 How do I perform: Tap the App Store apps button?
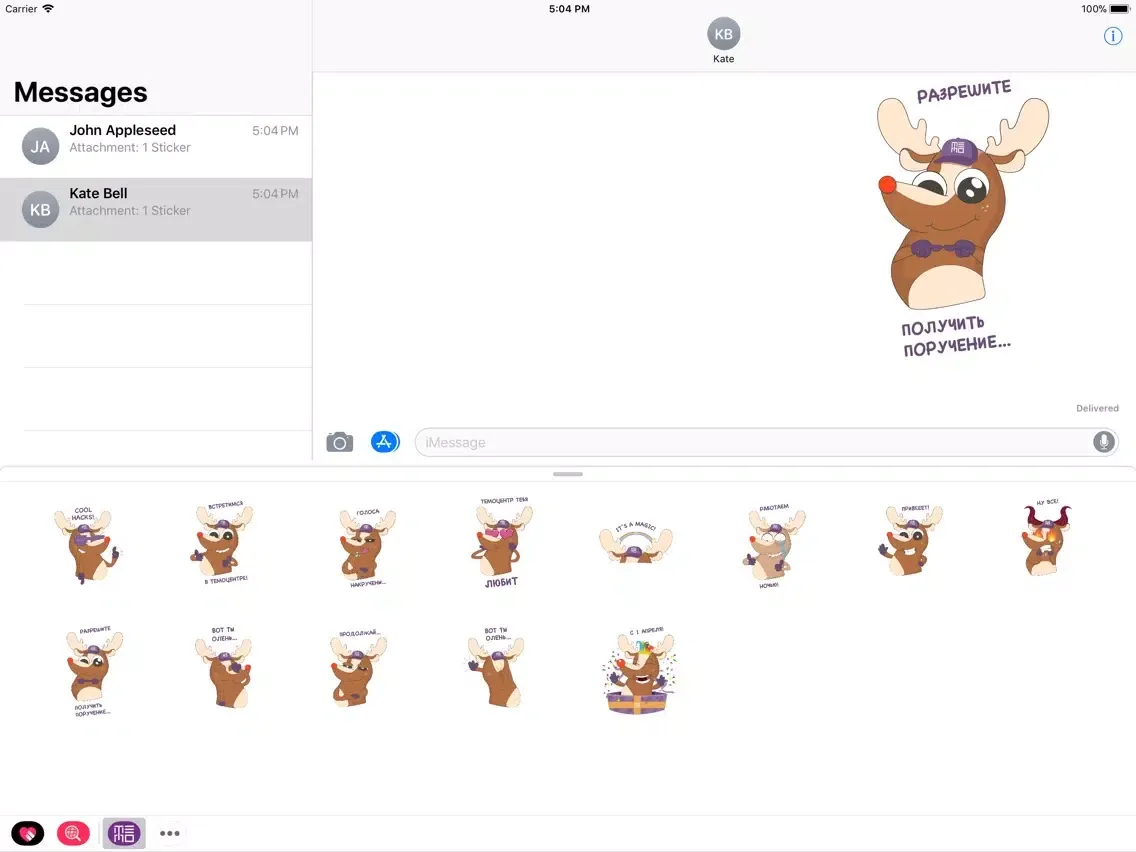point(385,442)
